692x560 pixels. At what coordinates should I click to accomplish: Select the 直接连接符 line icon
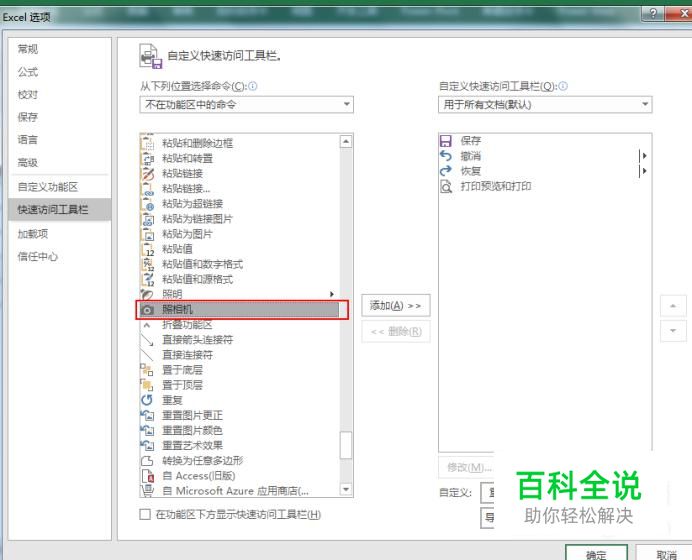click(147, 355)
